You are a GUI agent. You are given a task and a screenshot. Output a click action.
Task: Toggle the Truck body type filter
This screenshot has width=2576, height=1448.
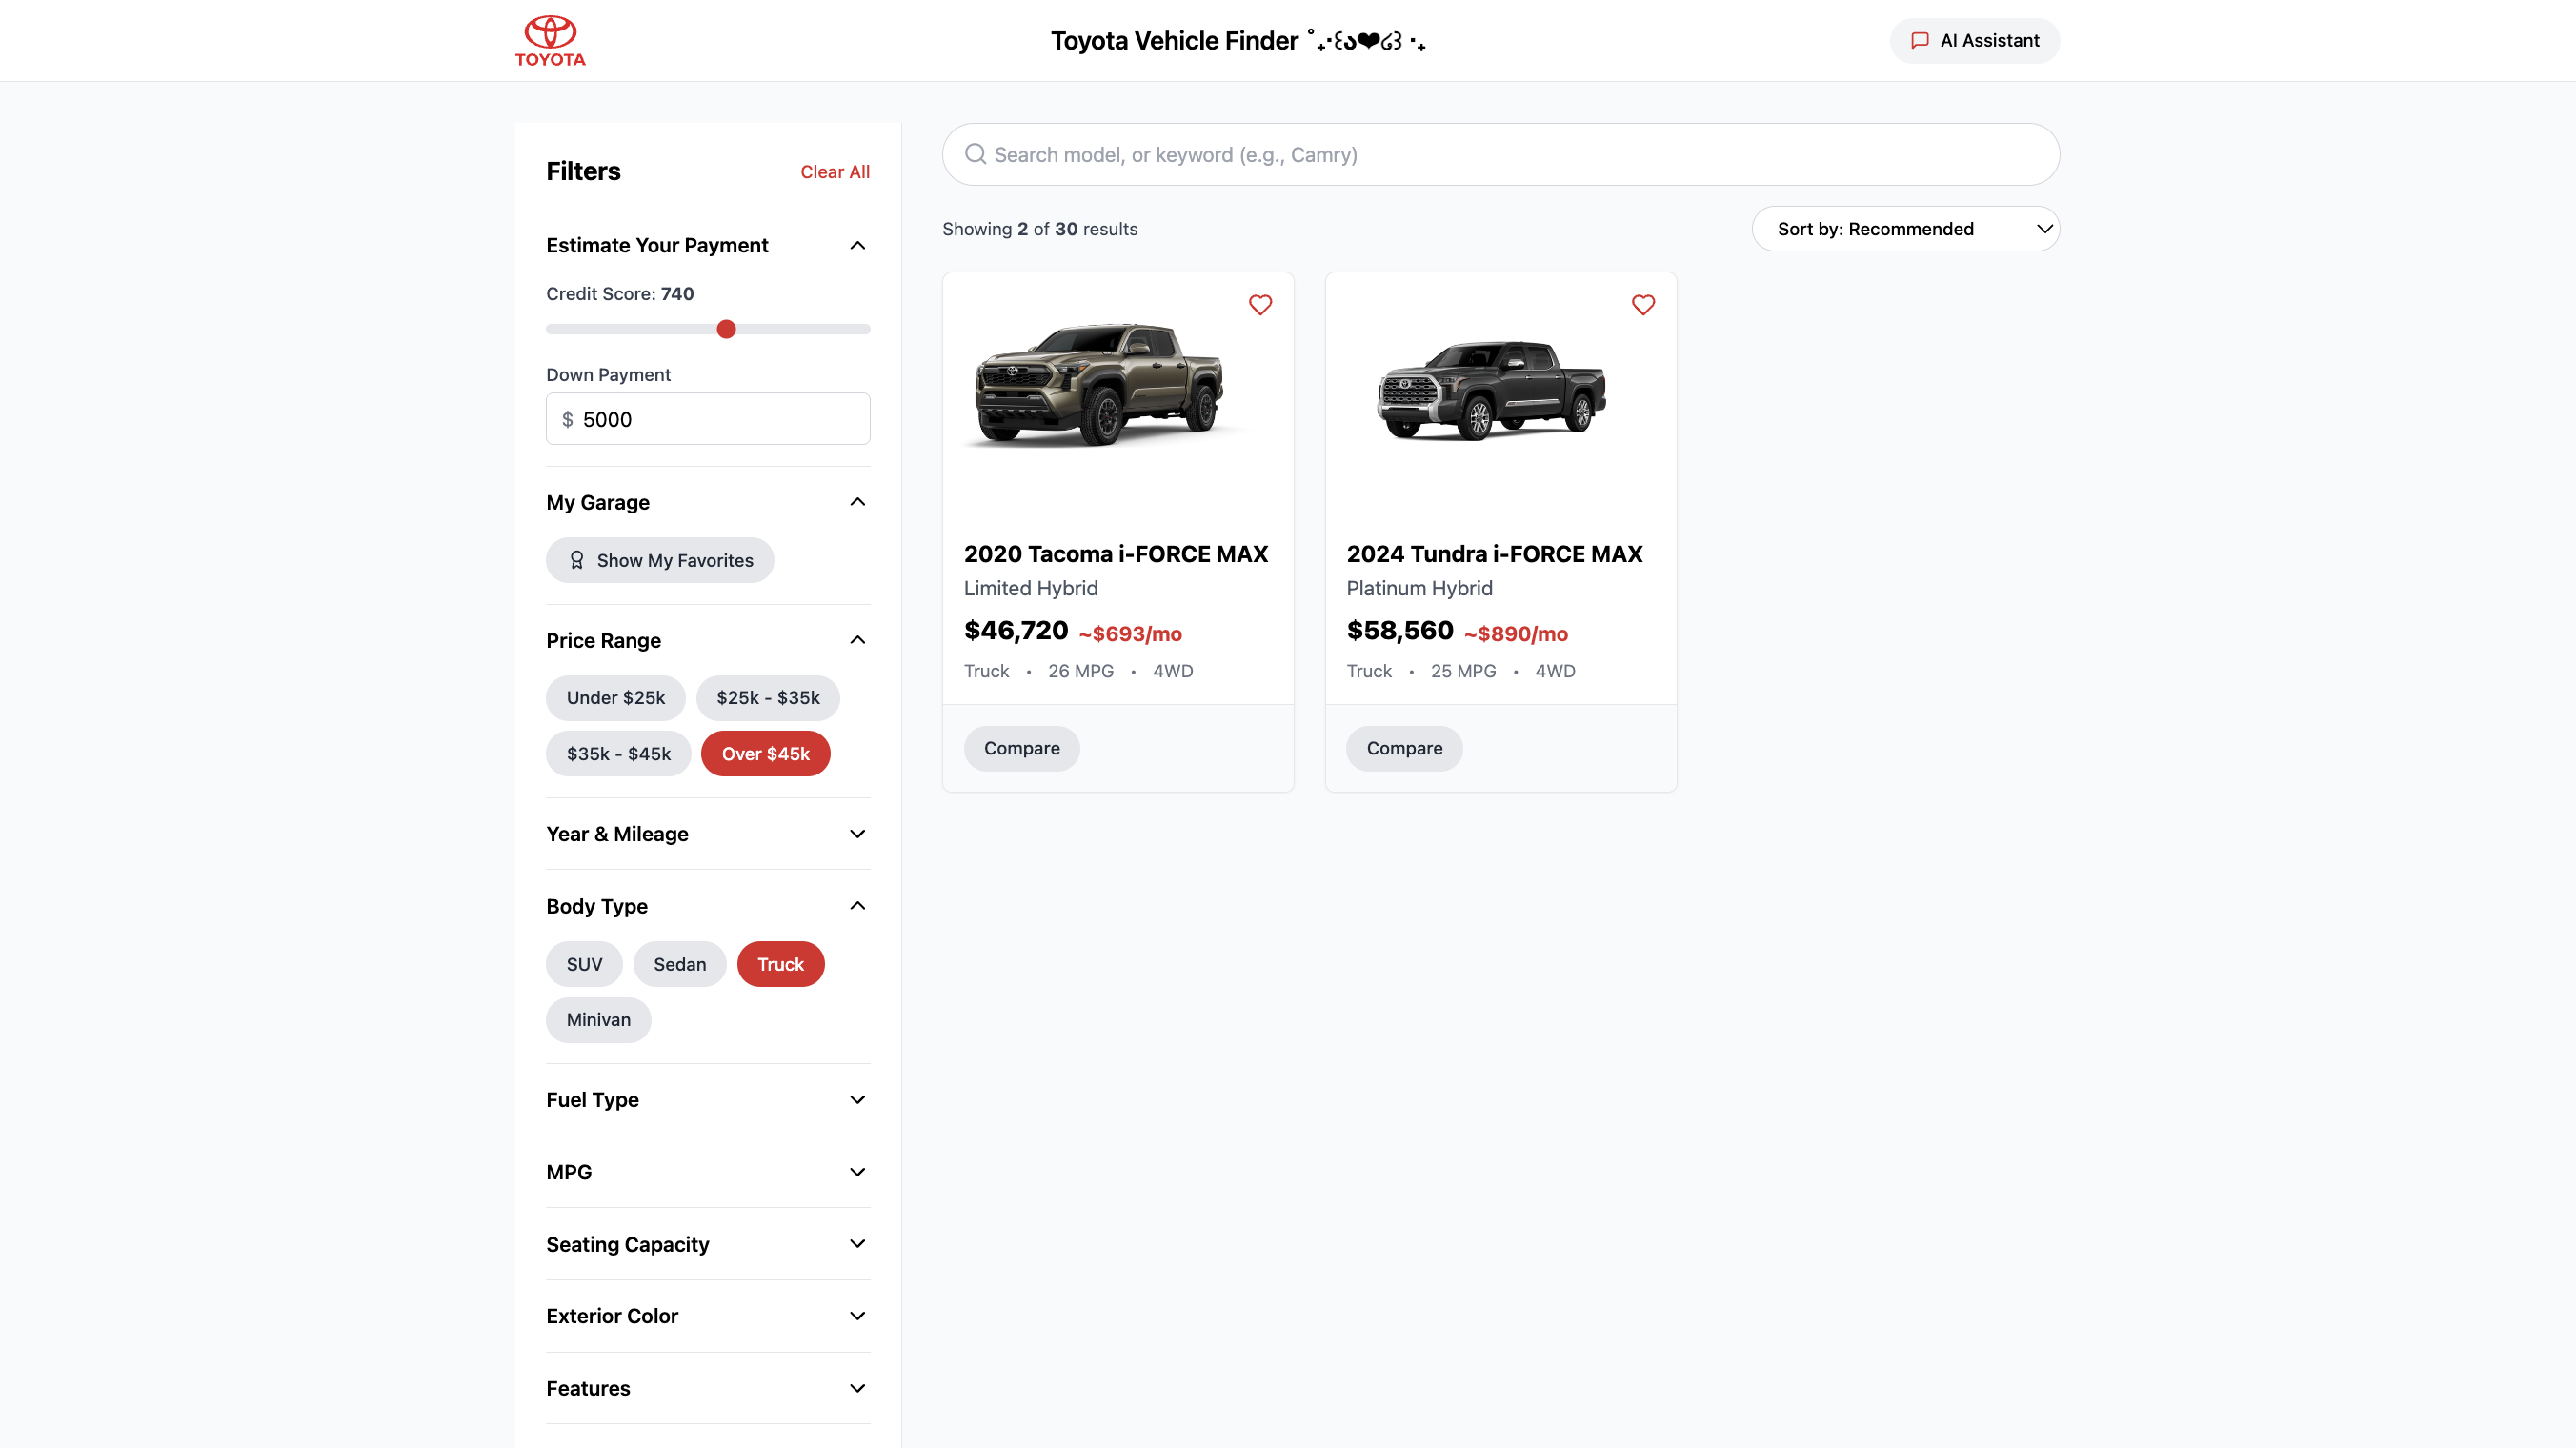click(x=780, y=964)
